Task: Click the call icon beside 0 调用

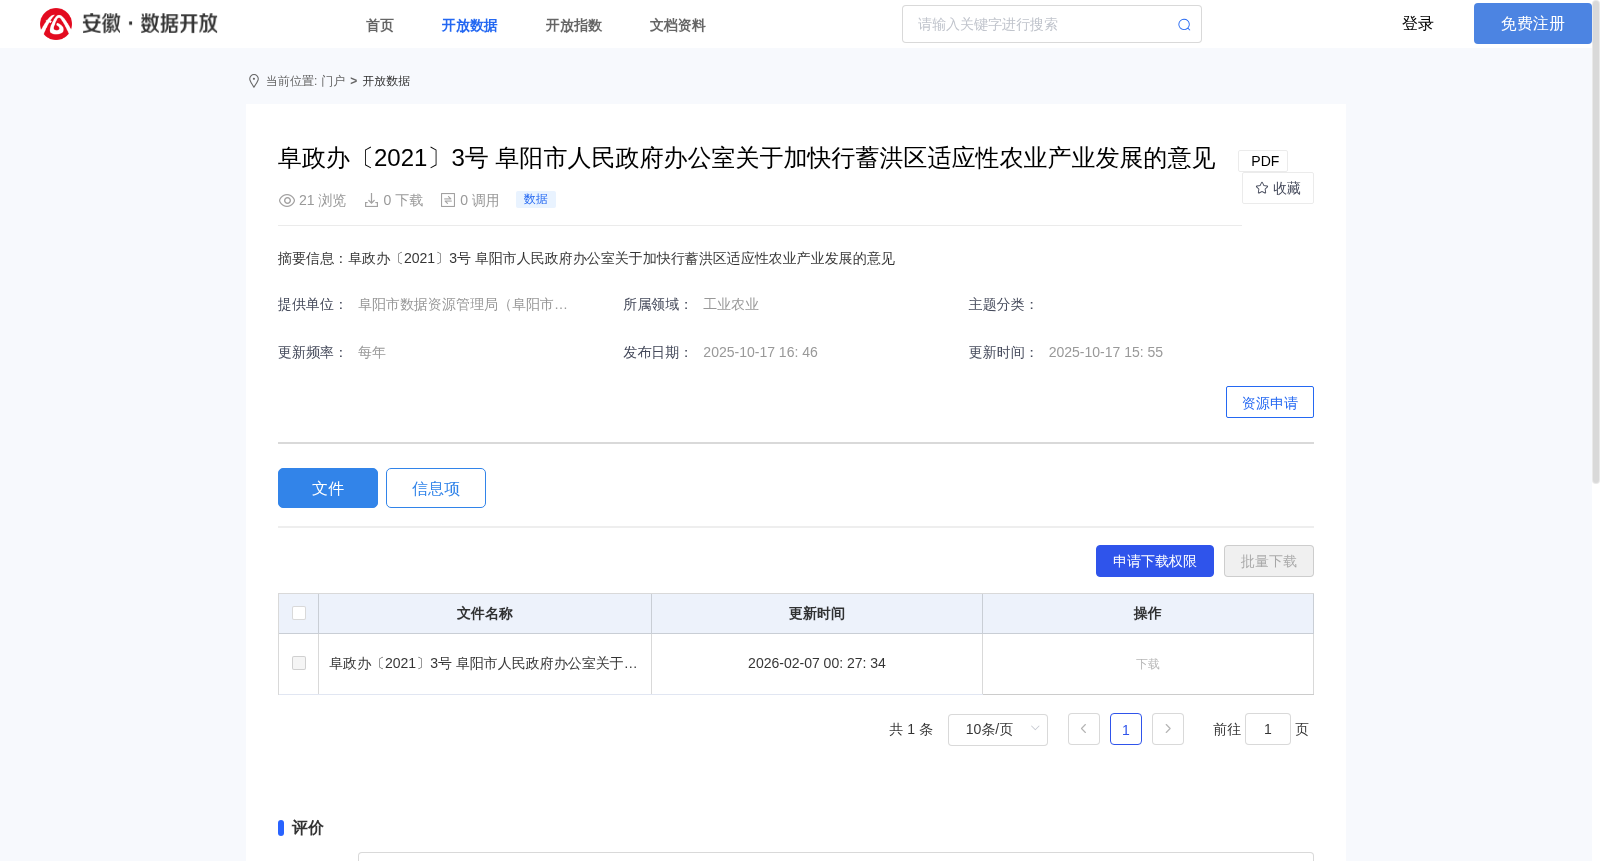Action: click(448, 200)
